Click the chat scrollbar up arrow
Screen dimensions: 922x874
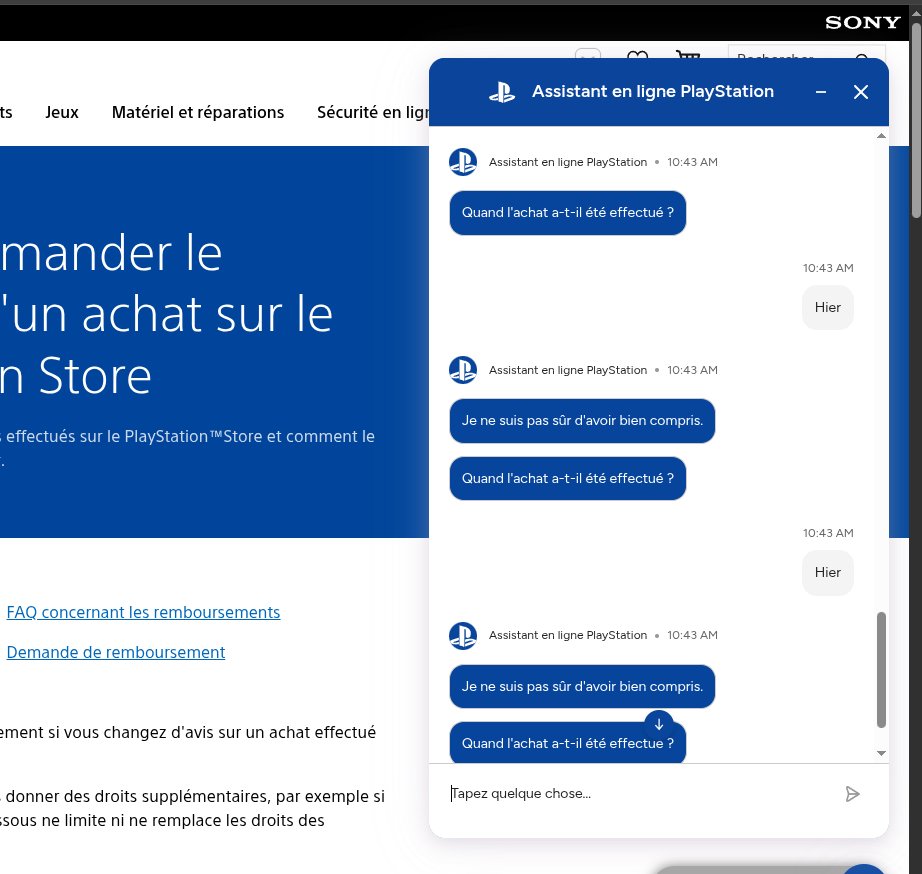click(881, 136)
